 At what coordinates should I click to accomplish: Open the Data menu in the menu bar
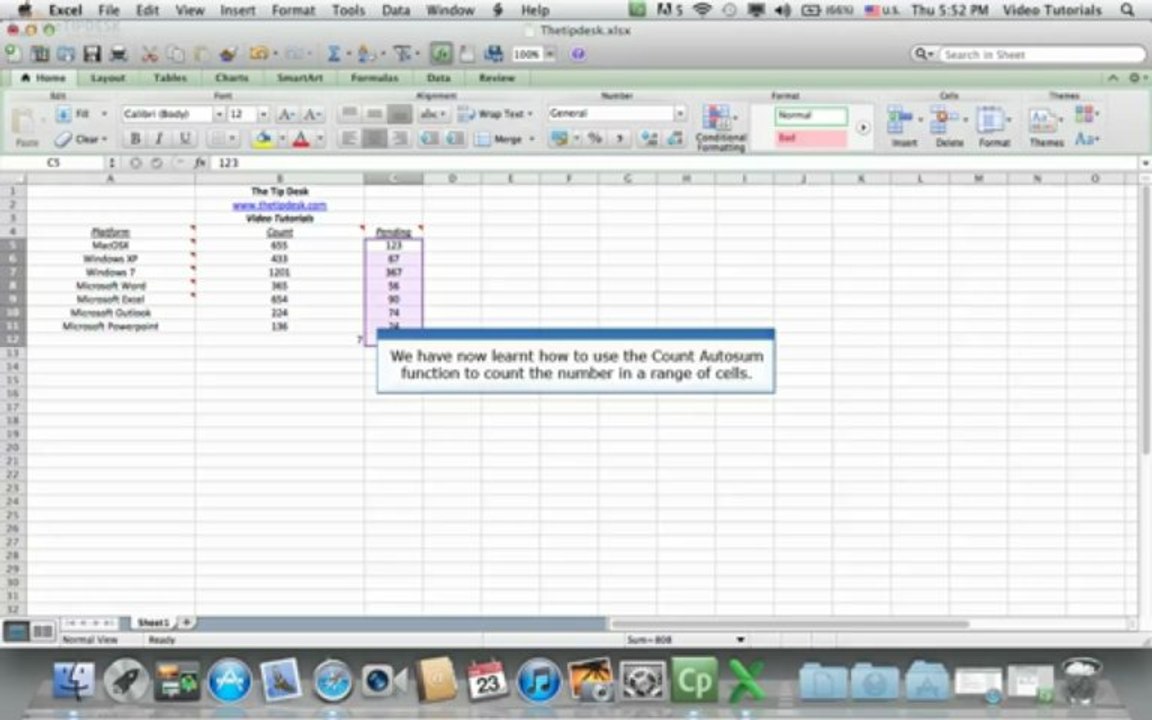pyautogui.click(x=395, y=10)
